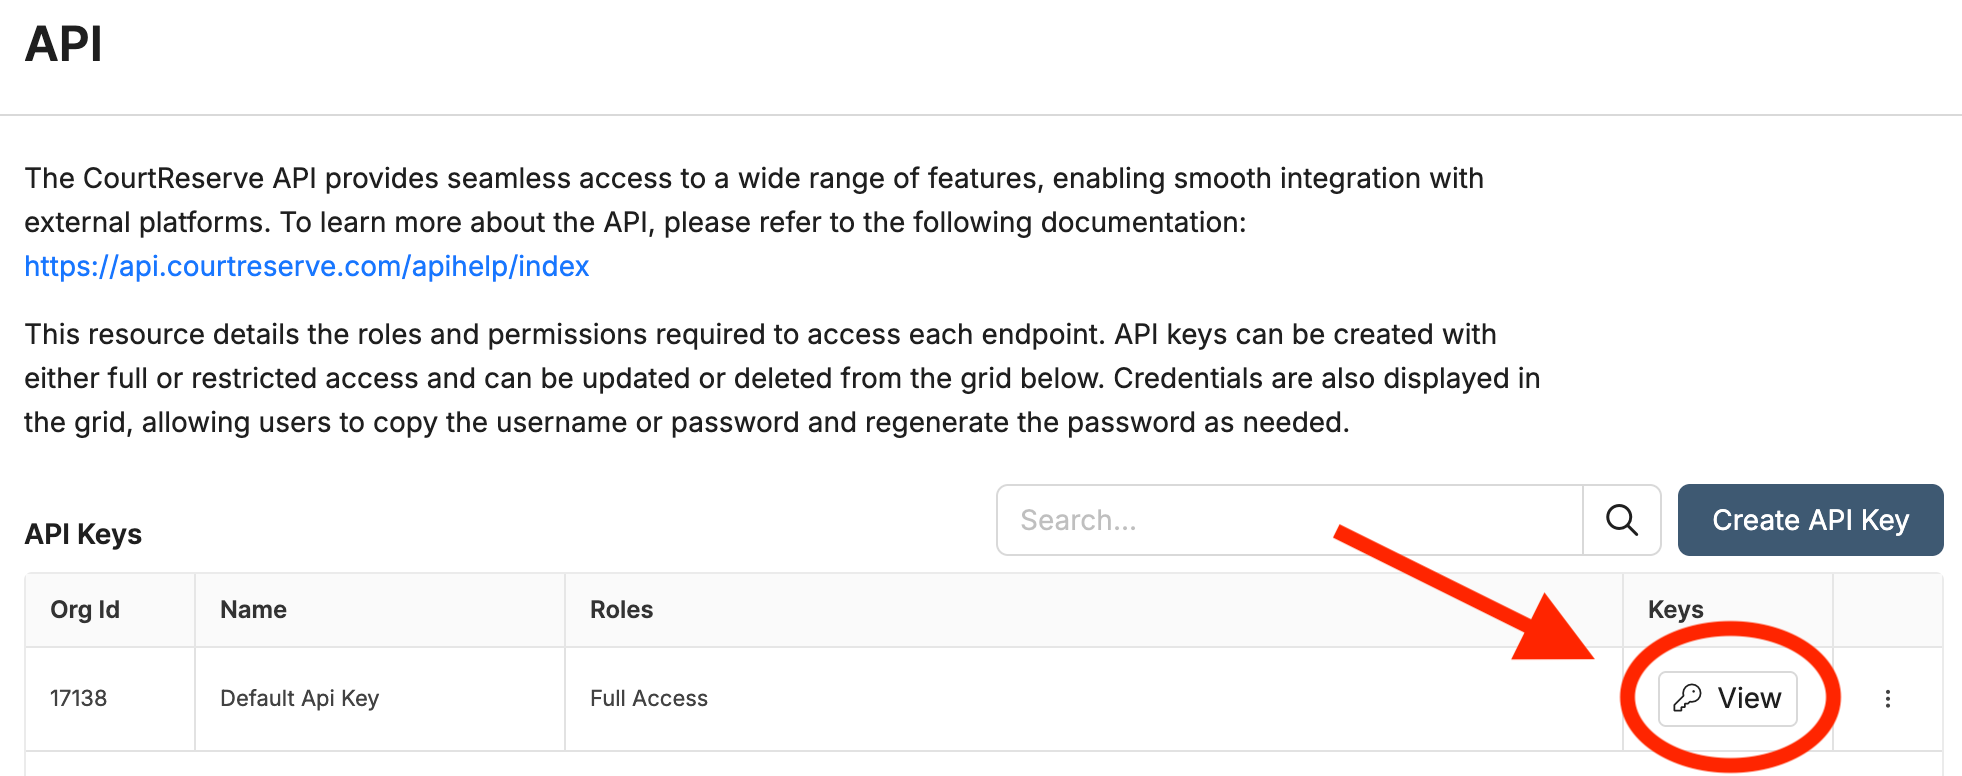The width and height of the screenshot is (1962, 776).
Task: Open the three-dot row actions menu
Action: pyautogui.click(x=1887, y=699)
